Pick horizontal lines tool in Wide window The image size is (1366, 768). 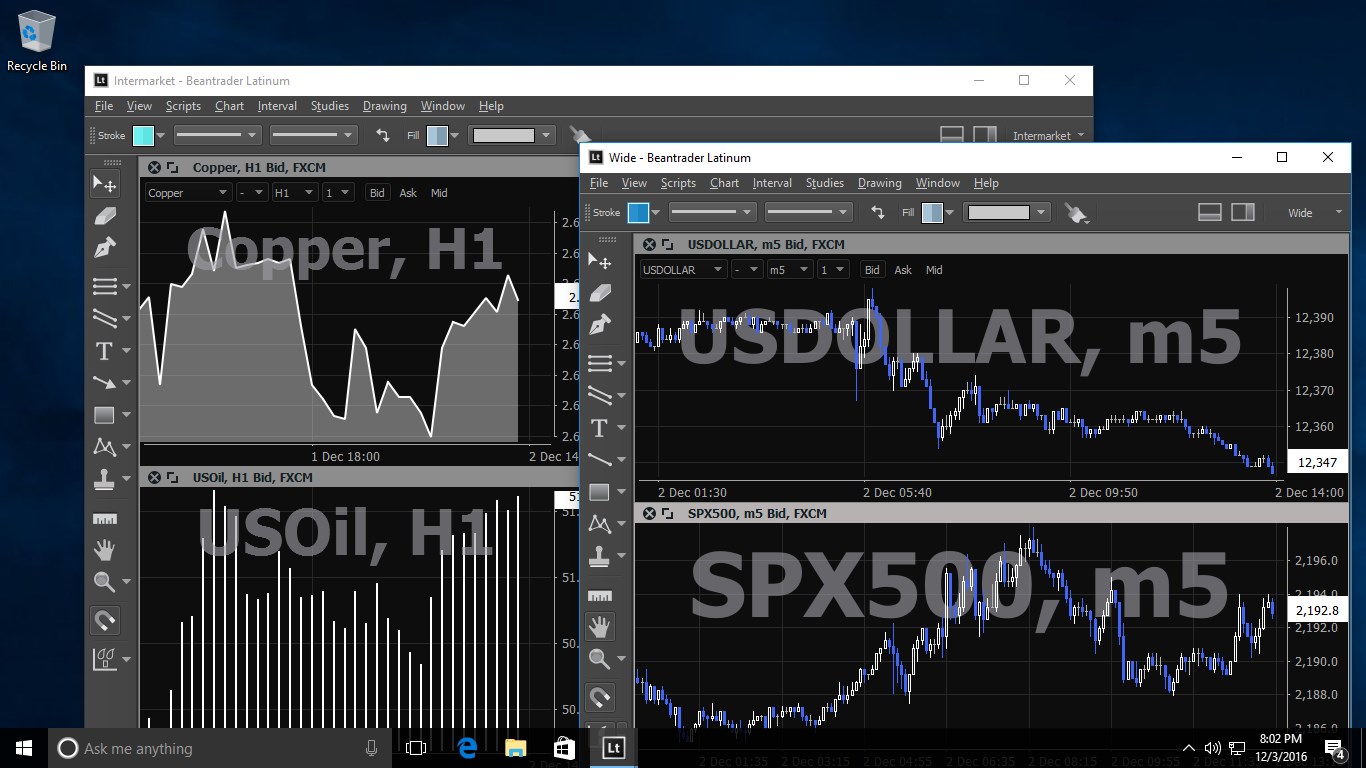[599, 362]
